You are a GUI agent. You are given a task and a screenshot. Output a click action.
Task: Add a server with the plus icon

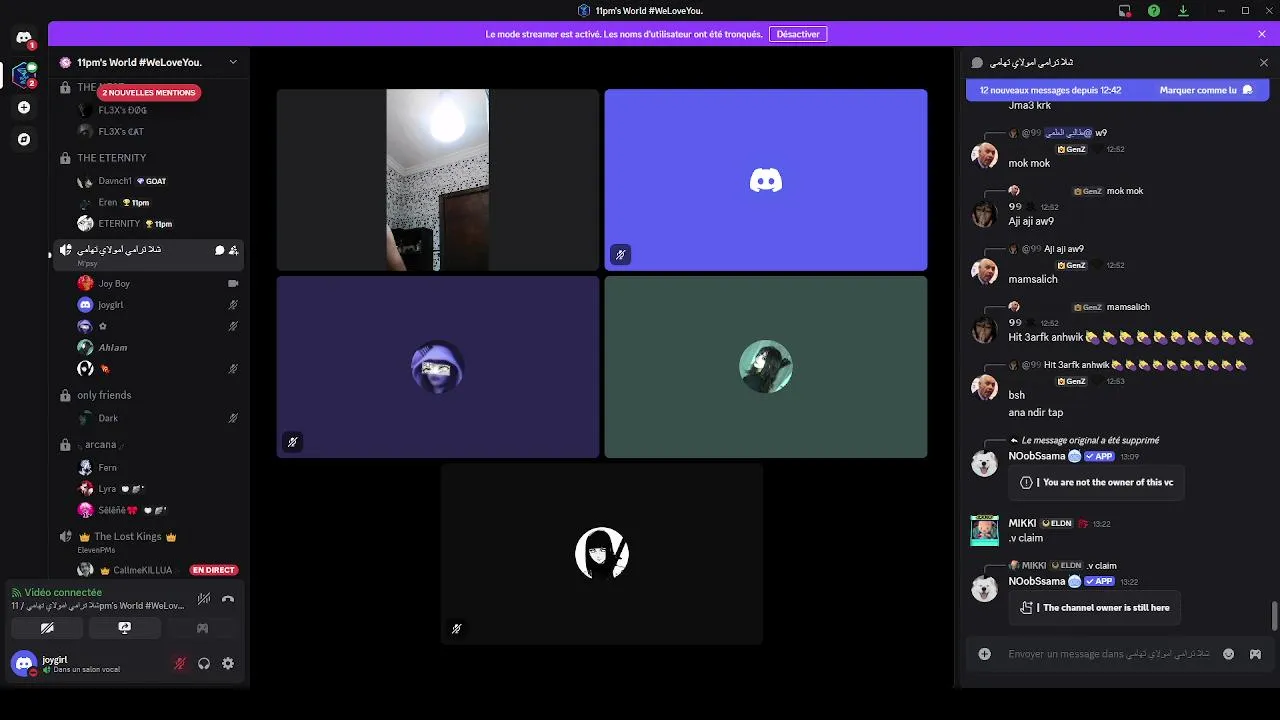24,107
